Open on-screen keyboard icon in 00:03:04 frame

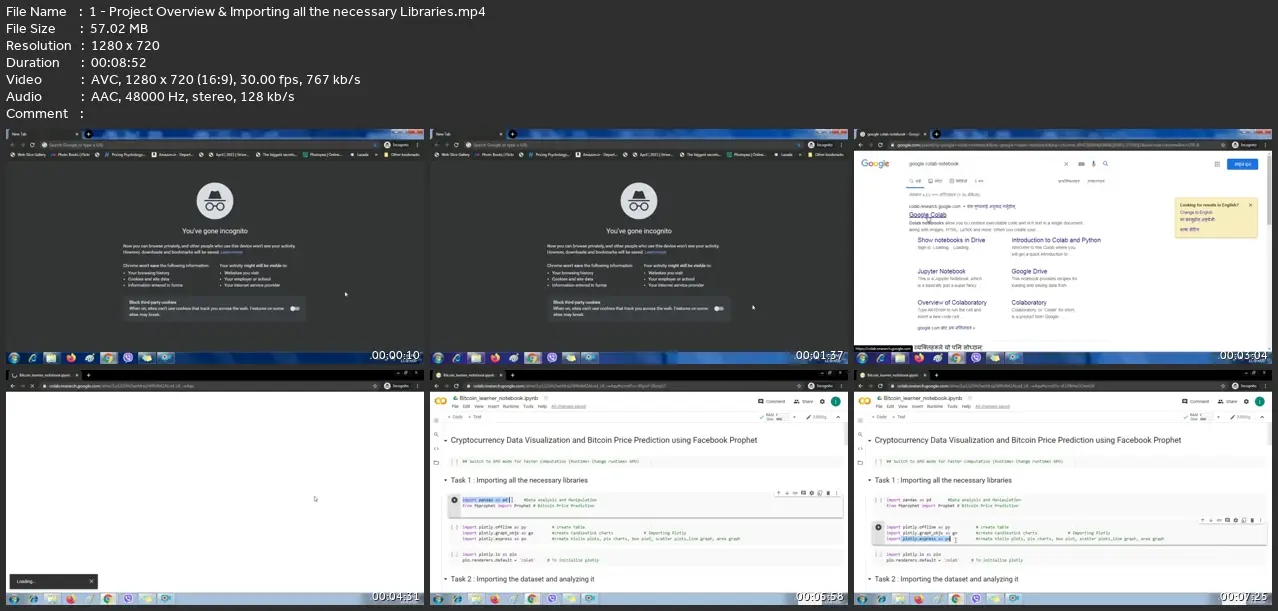pyautogui.click(x=1081, y=164)
